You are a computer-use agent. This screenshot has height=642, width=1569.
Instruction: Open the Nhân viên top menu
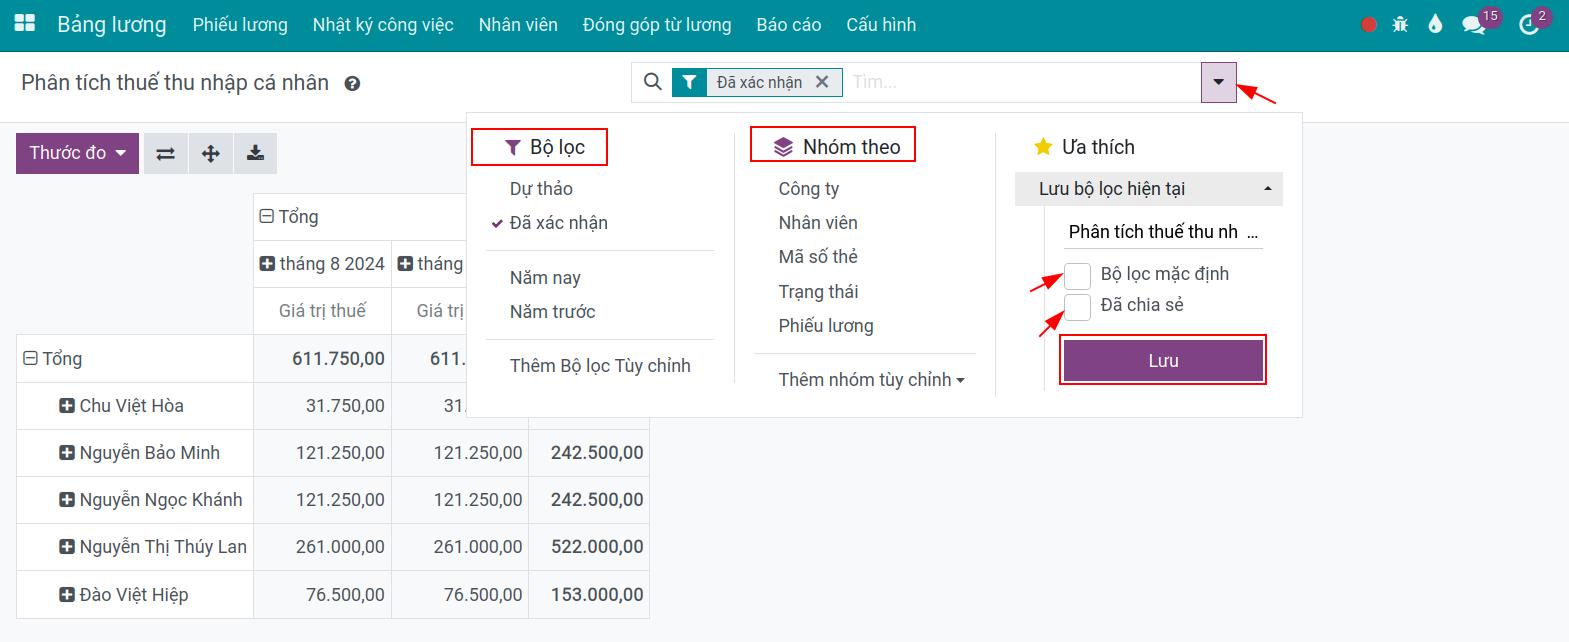[x=518, y=25]
